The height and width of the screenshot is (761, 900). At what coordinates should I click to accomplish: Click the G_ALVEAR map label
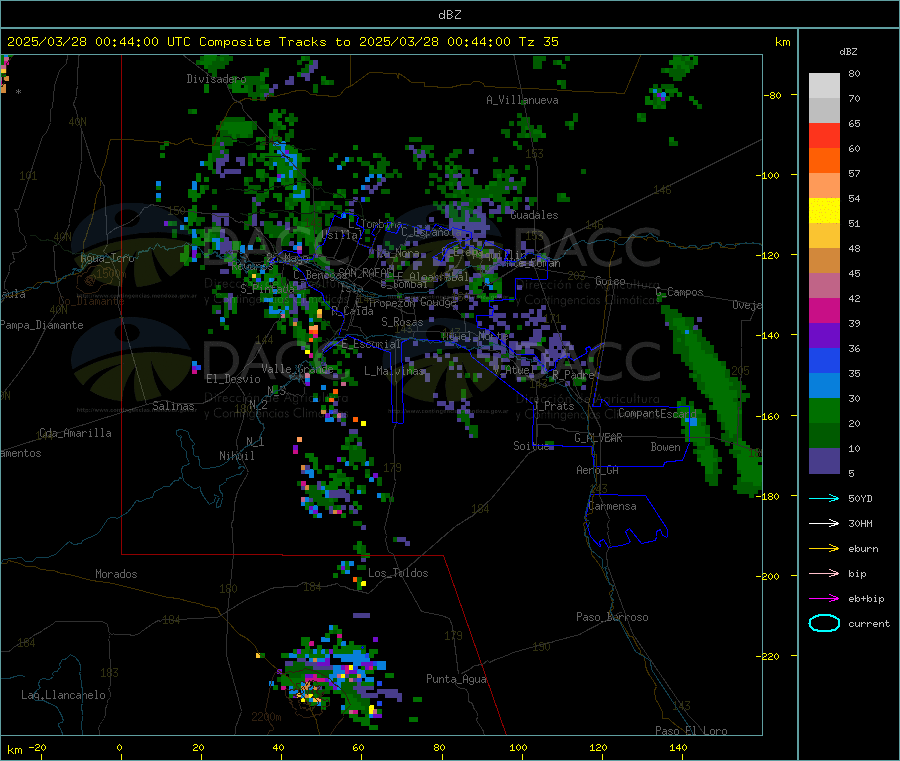click(x=598, y=438)
